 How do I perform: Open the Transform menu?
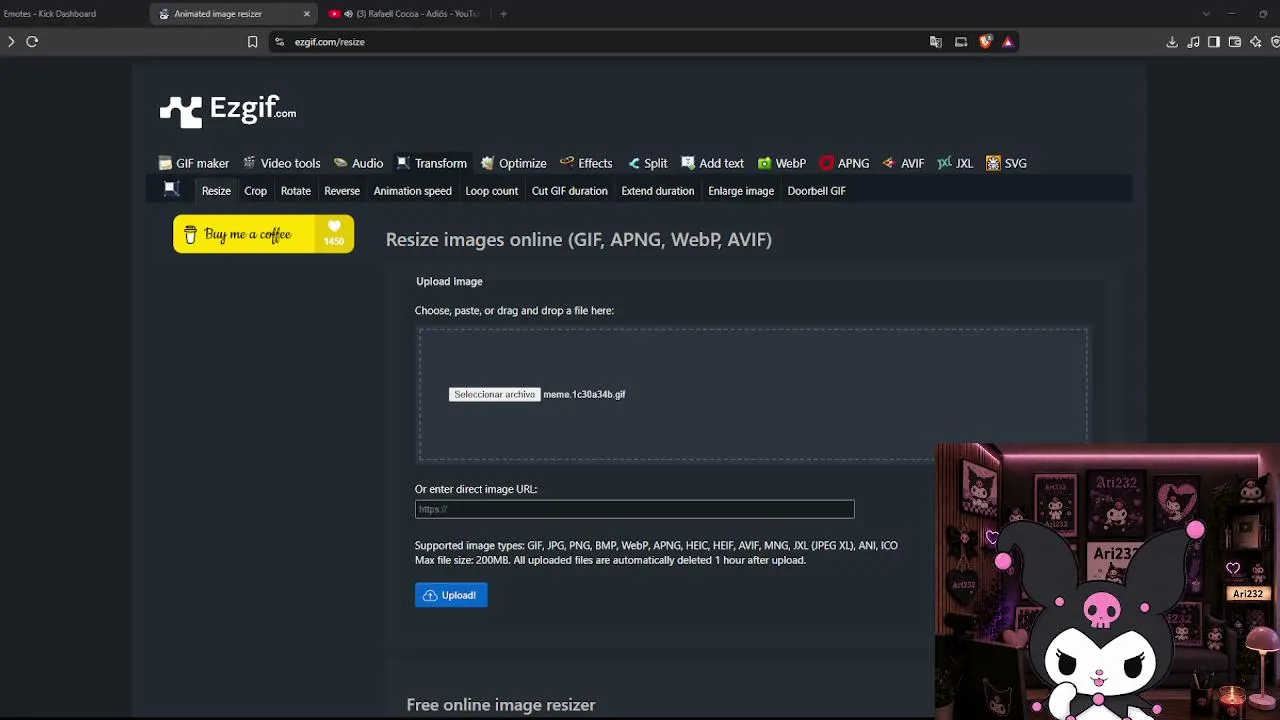point(432,163)
